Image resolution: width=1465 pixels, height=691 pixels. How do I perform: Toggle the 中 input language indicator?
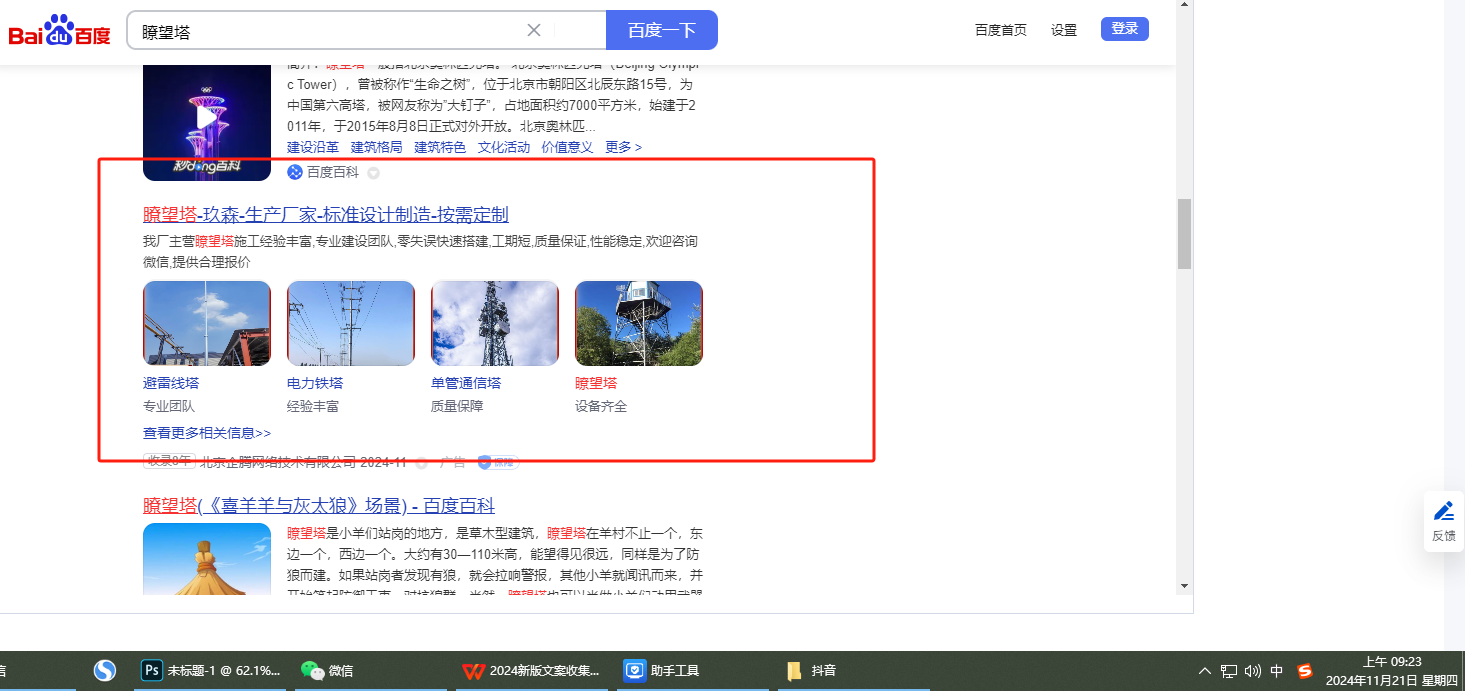coord(1277,671)
